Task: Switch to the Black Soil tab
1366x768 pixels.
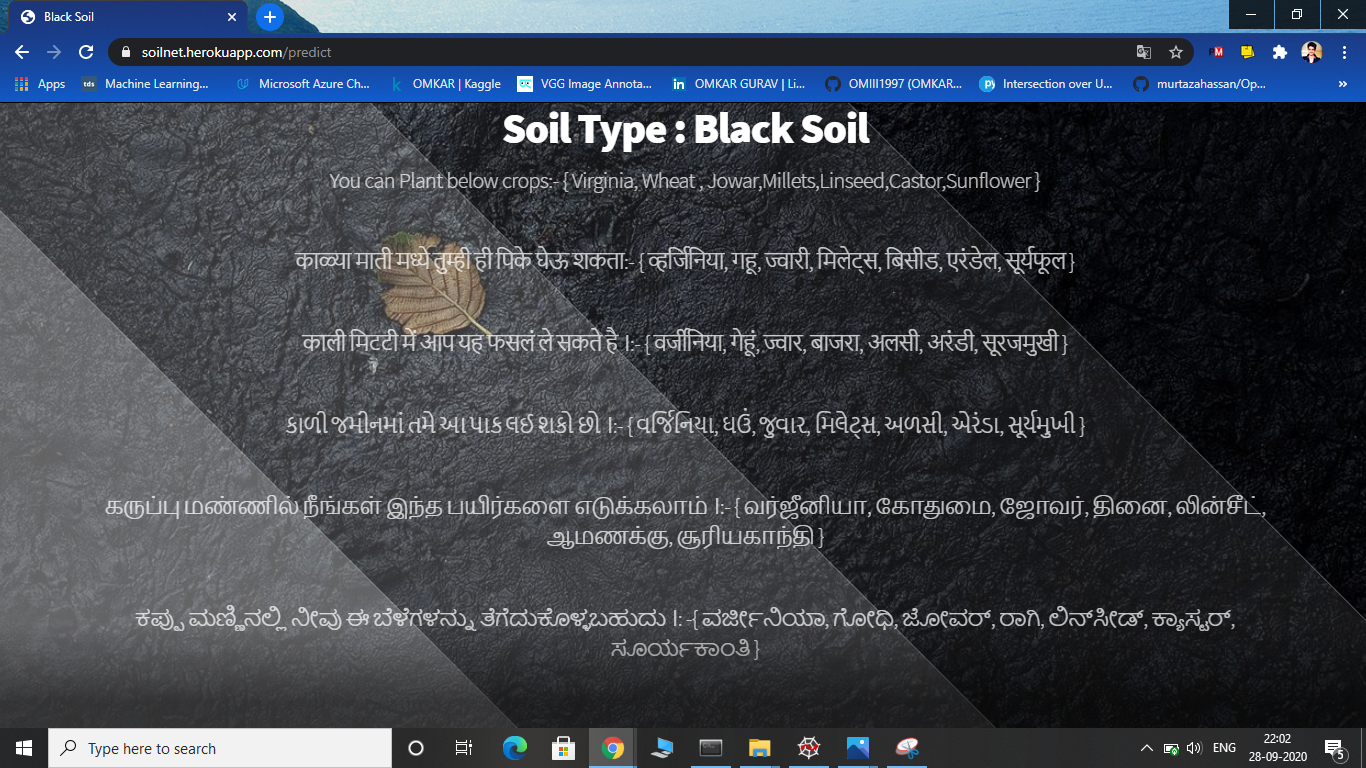Action: point(120,17)
